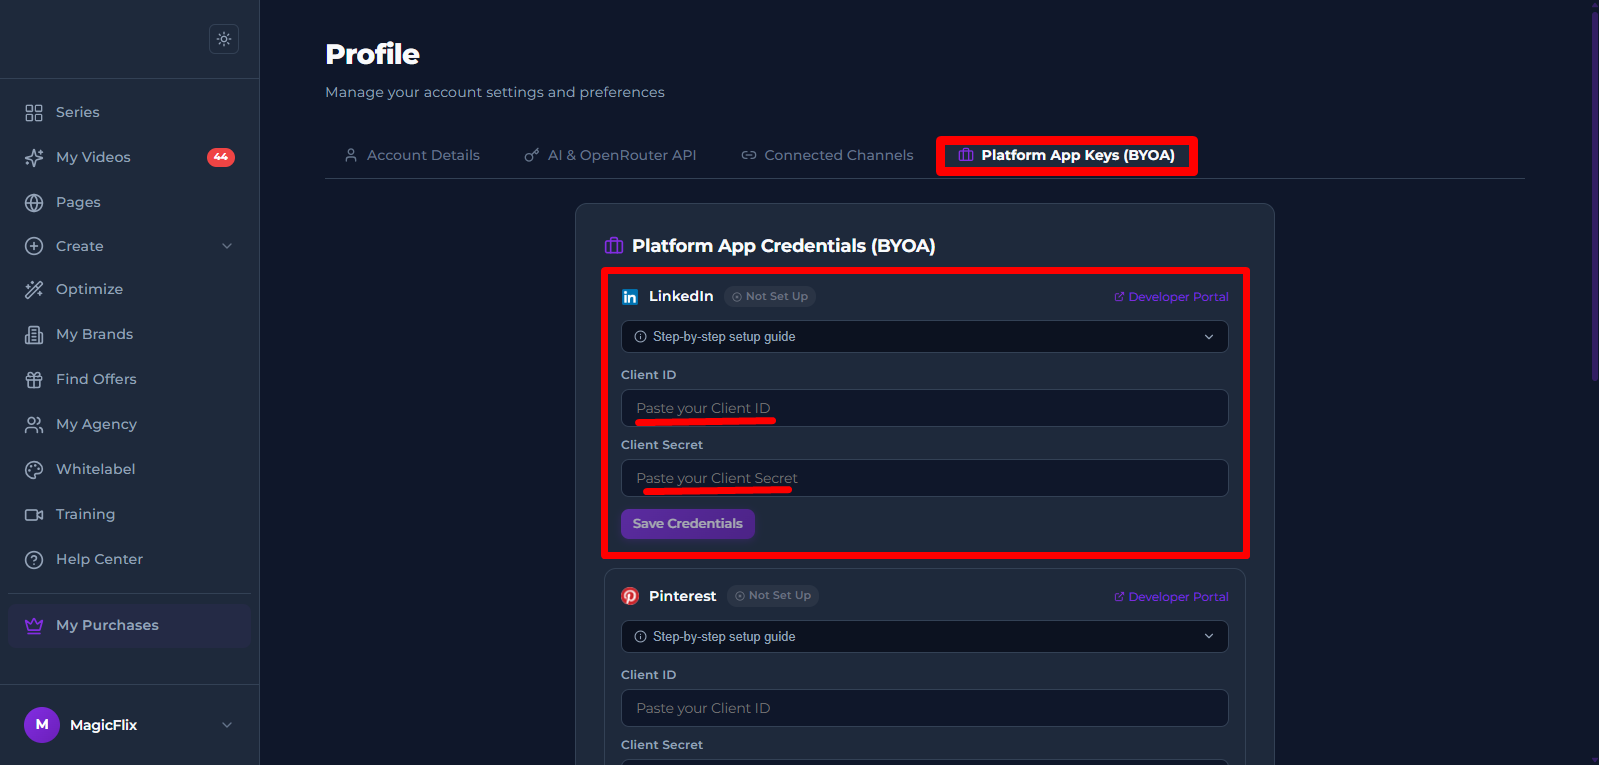
Task: Click the Help Center question mark icon
Action: tap(34, 559)
